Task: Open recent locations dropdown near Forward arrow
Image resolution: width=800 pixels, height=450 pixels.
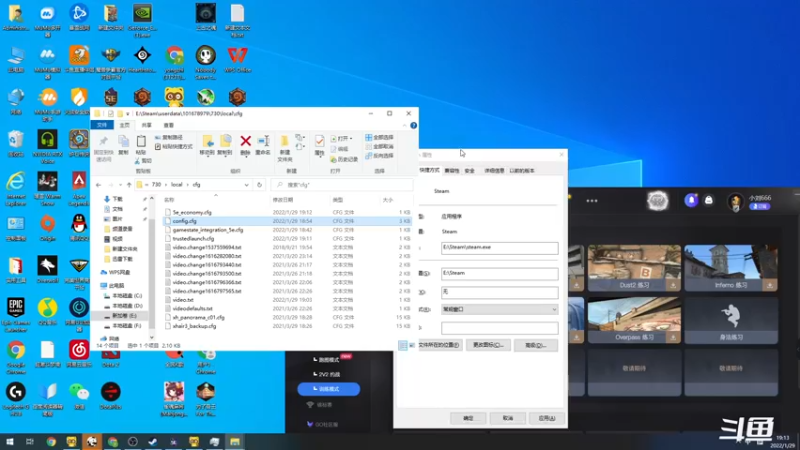Action: pos(120,185)
